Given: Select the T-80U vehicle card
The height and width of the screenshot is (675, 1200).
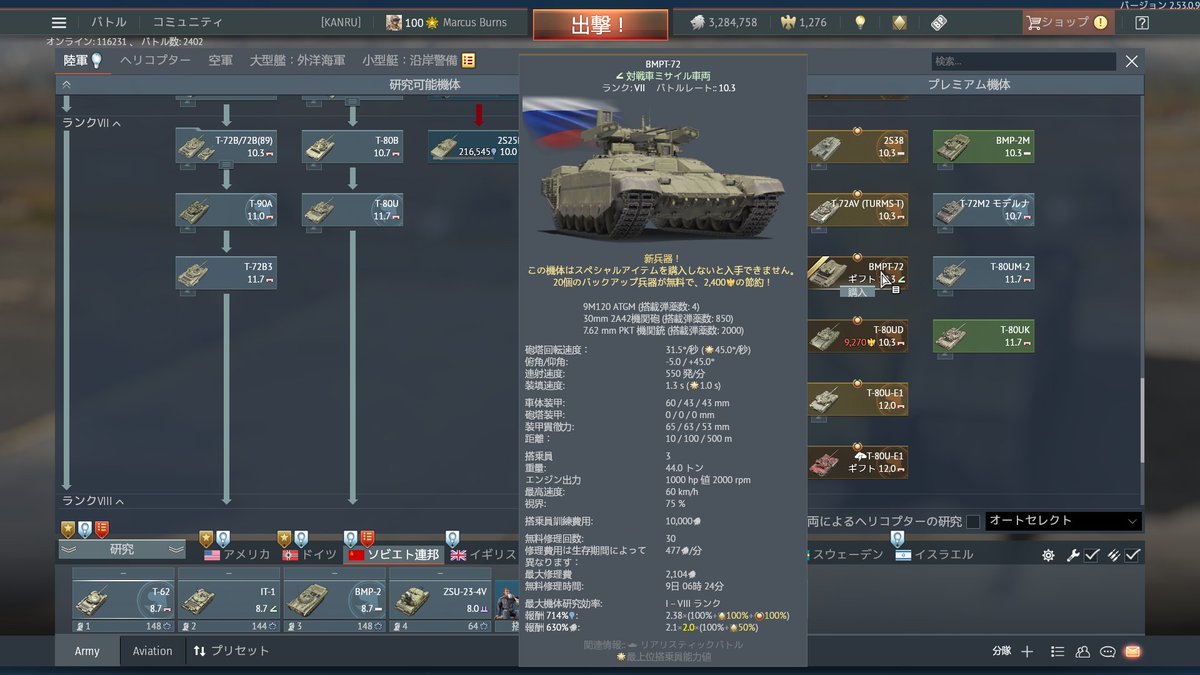Looking at the screenshot, I should pyautogui.click(x=353, y=209).
